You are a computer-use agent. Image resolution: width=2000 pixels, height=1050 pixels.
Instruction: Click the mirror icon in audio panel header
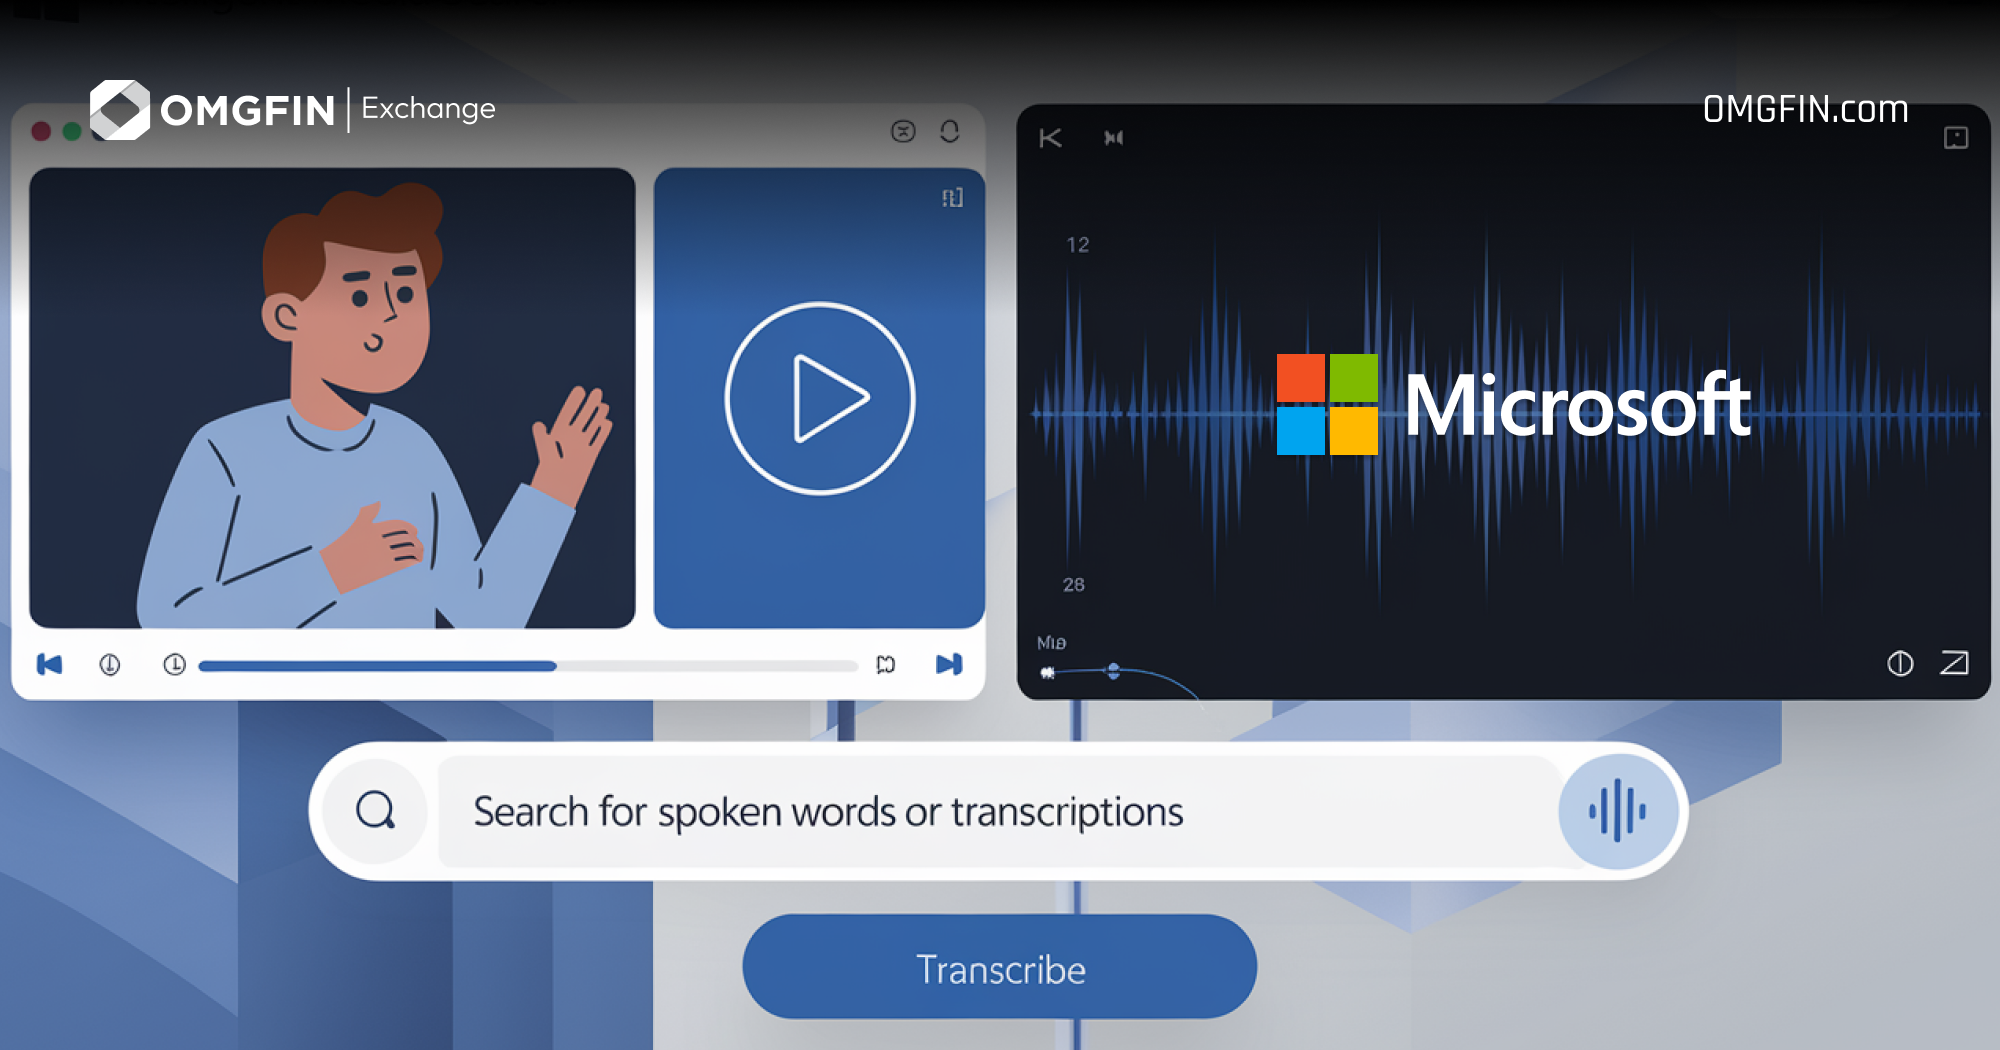point(1113,138)
